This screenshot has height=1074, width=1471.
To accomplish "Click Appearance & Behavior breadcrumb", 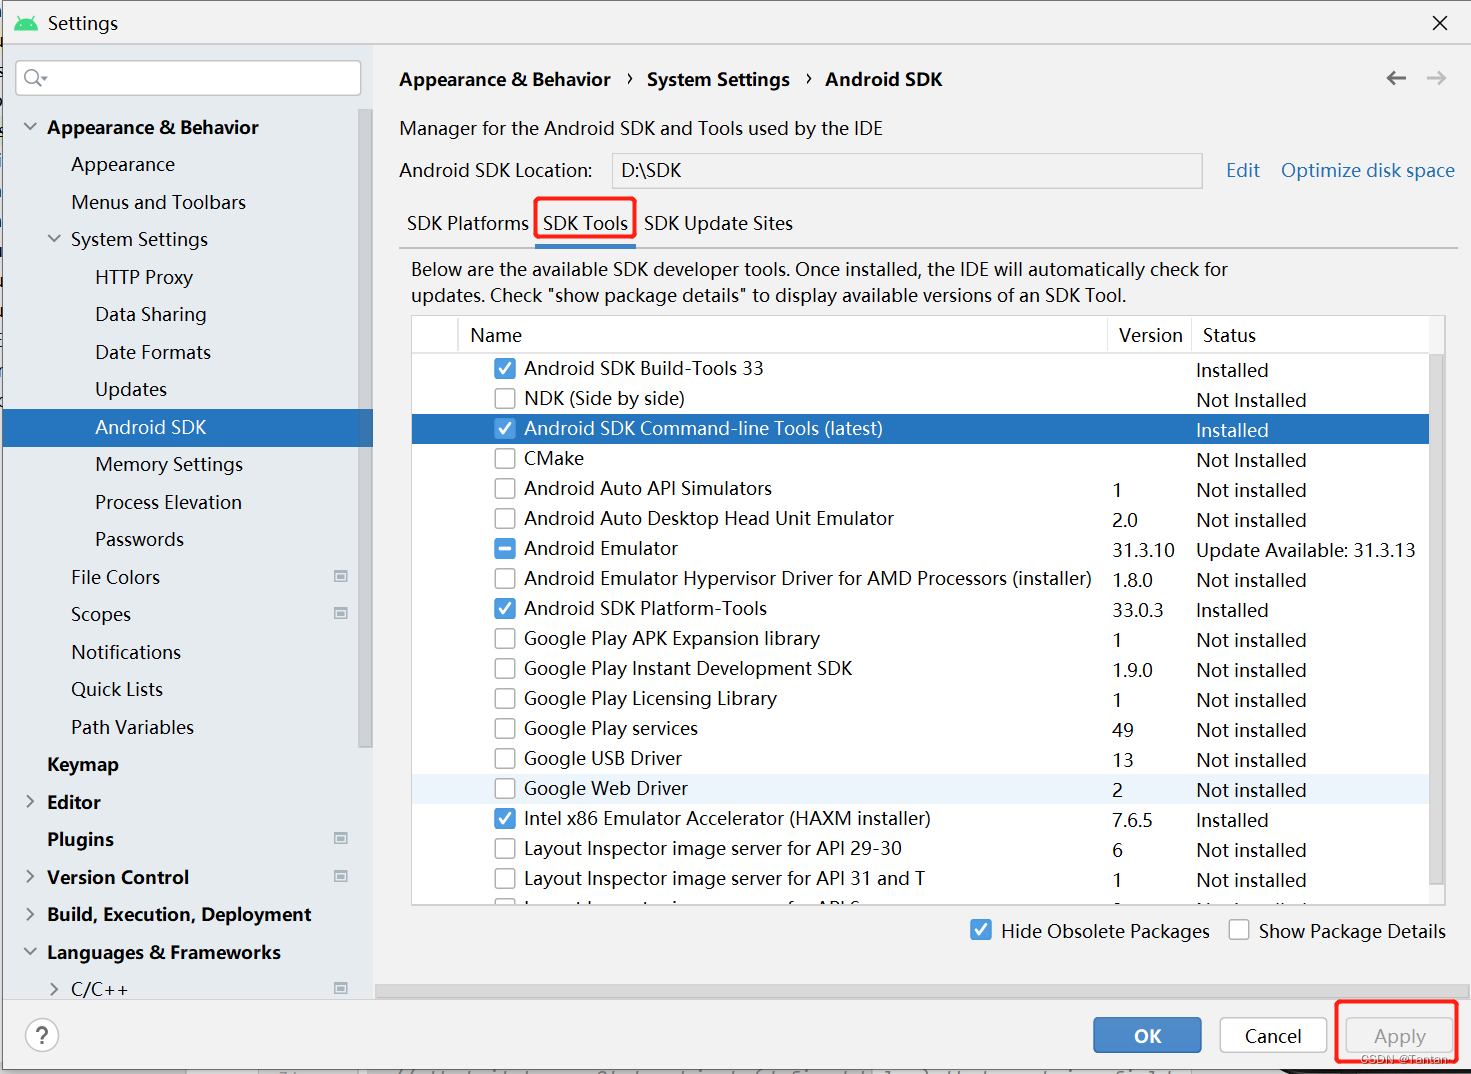I will (504, 79).
